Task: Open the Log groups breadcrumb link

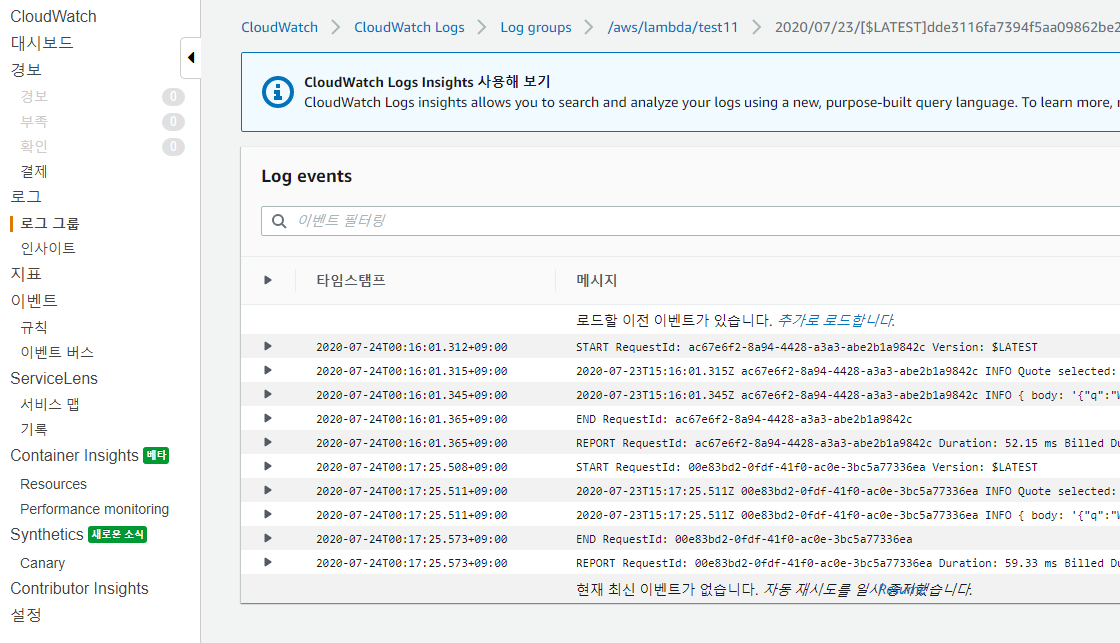Action: [x=536, y=27]
